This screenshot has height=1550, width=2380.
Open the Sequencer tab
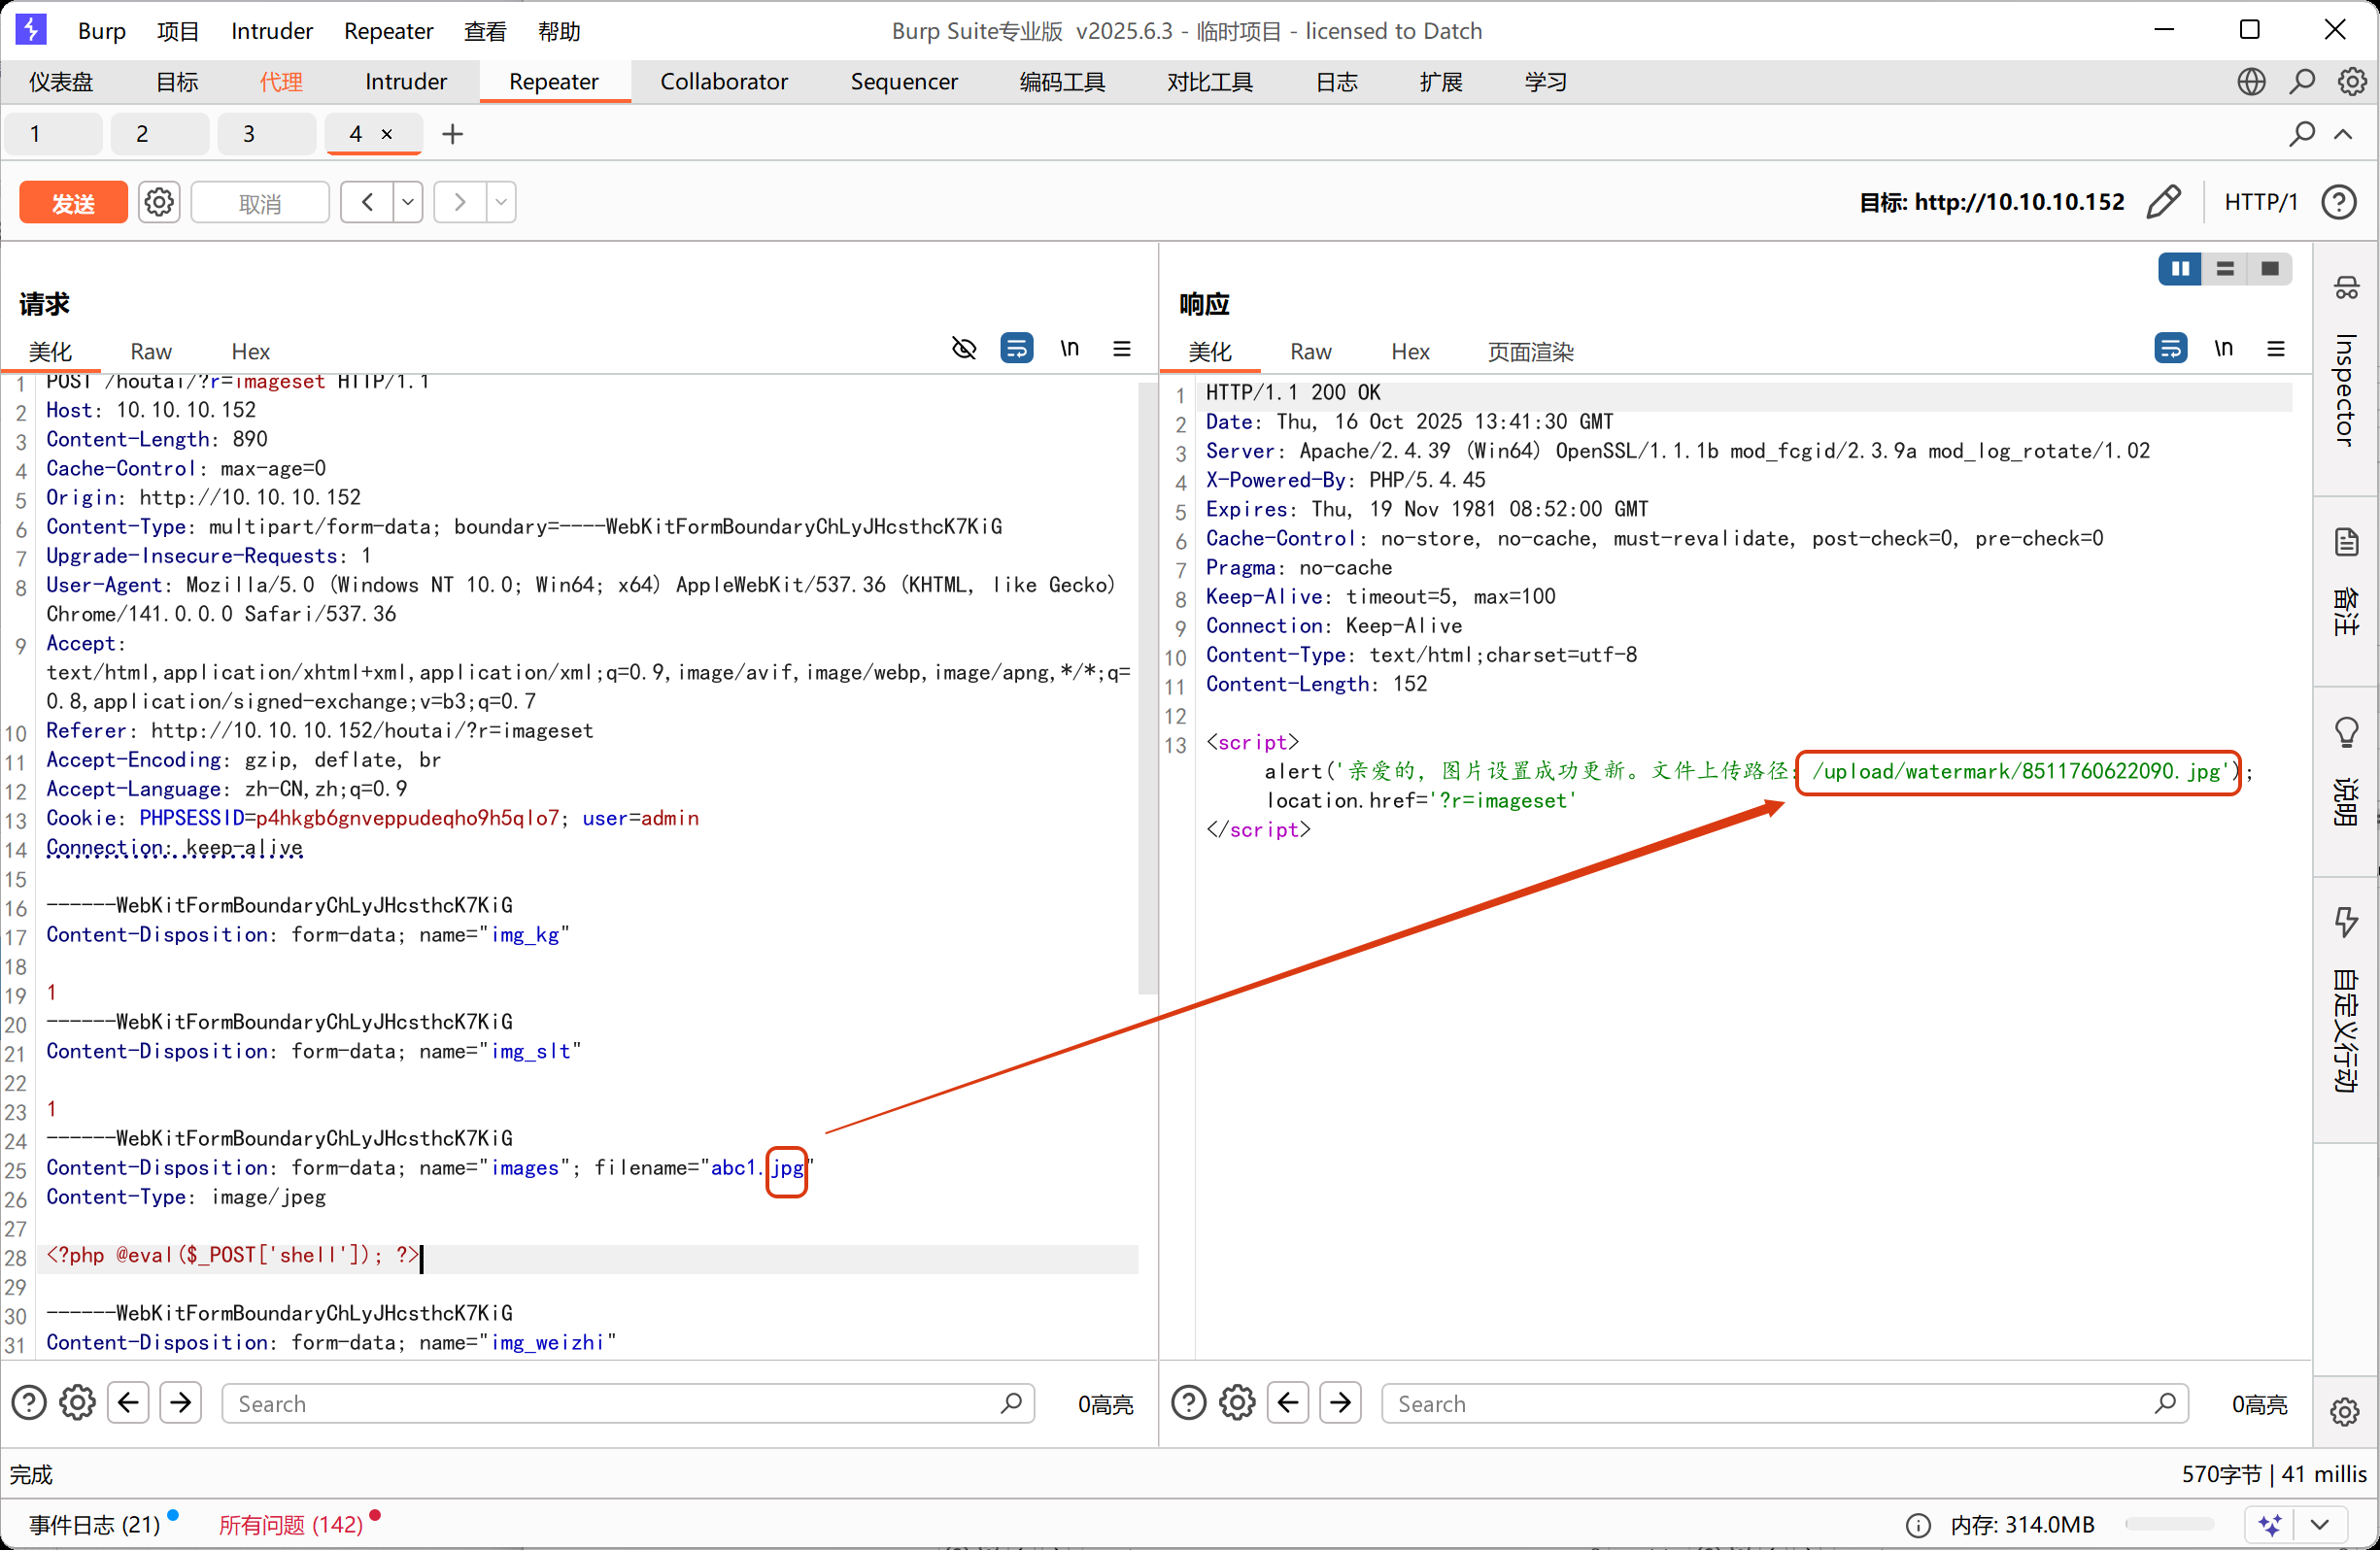click(904, 81)
